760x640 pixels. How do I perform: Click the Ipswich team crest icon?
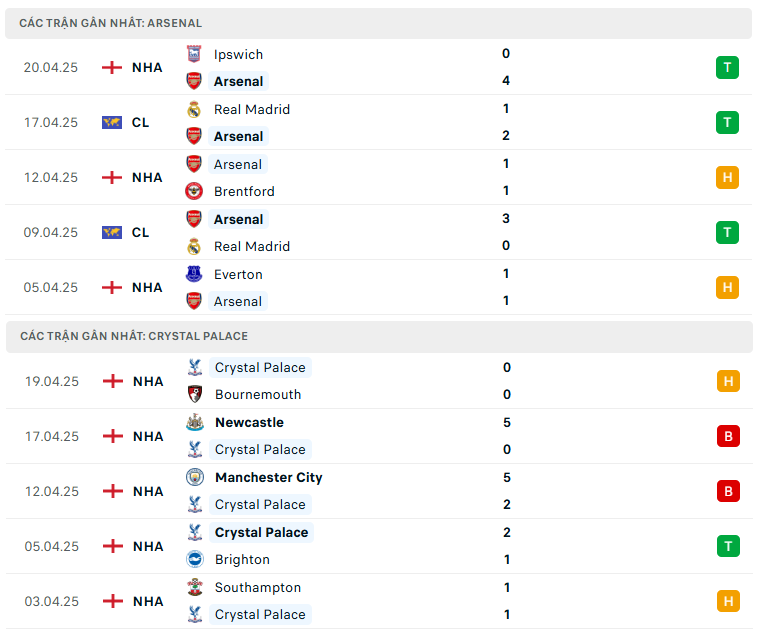click(x=194, y=54)
